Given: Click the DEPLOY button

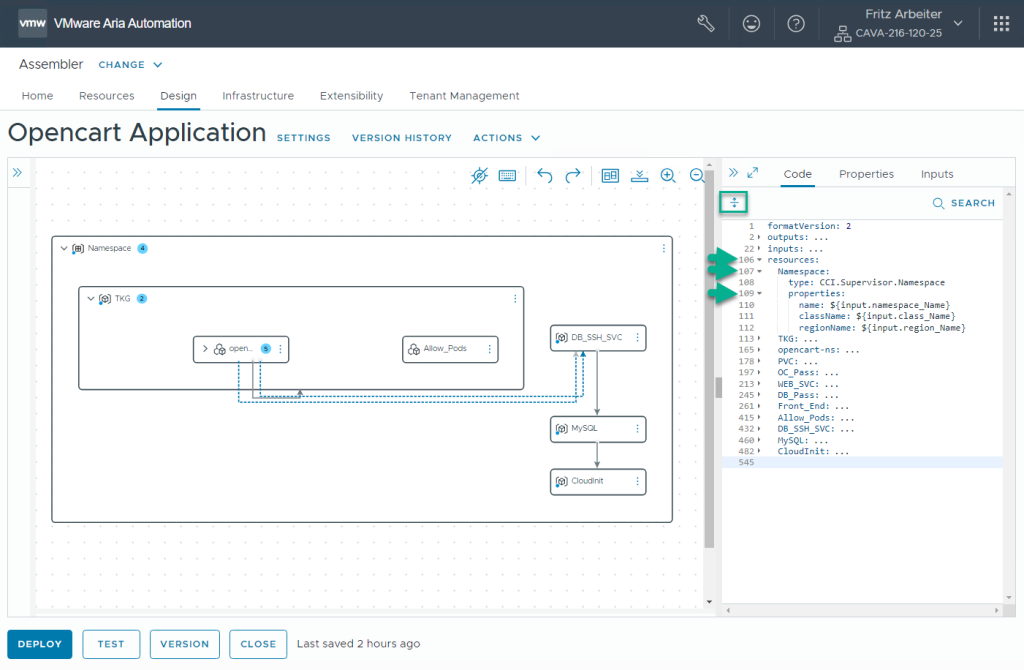Looking at the screenshot, I should click(x=40, y=644).
